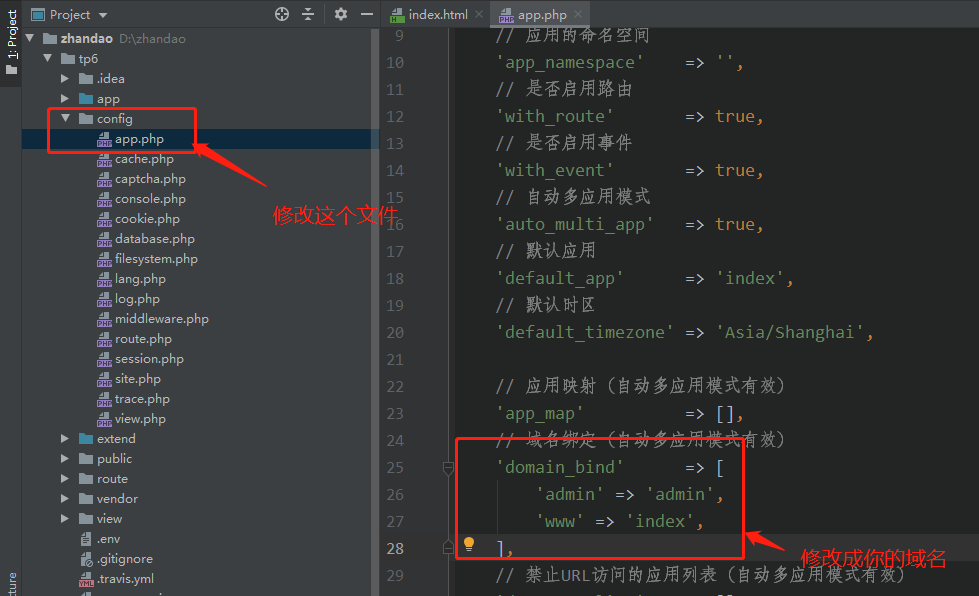Select the app.php editor tab
The height and width of the screenshot is (596, 979).
(541, 14)
